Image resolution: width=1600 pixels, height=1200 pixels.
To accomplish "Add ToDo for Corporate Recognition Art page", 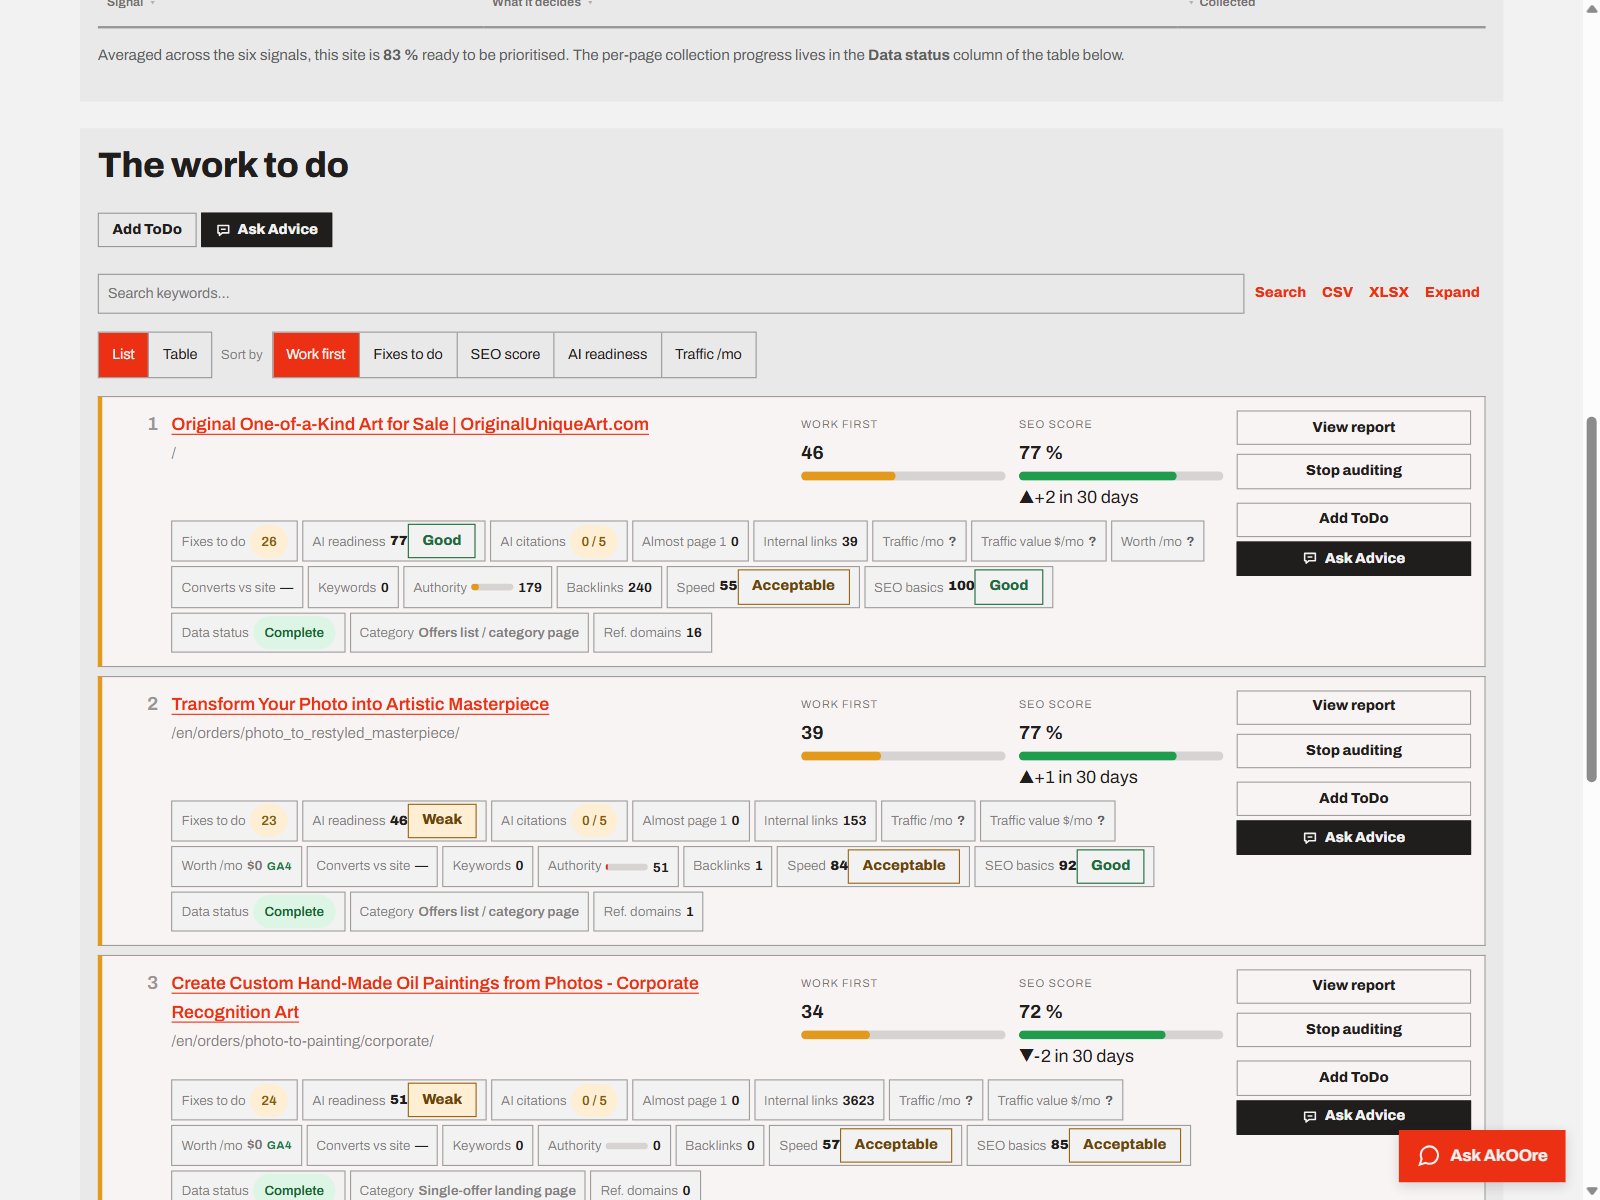I will tap(1353, 1077).
